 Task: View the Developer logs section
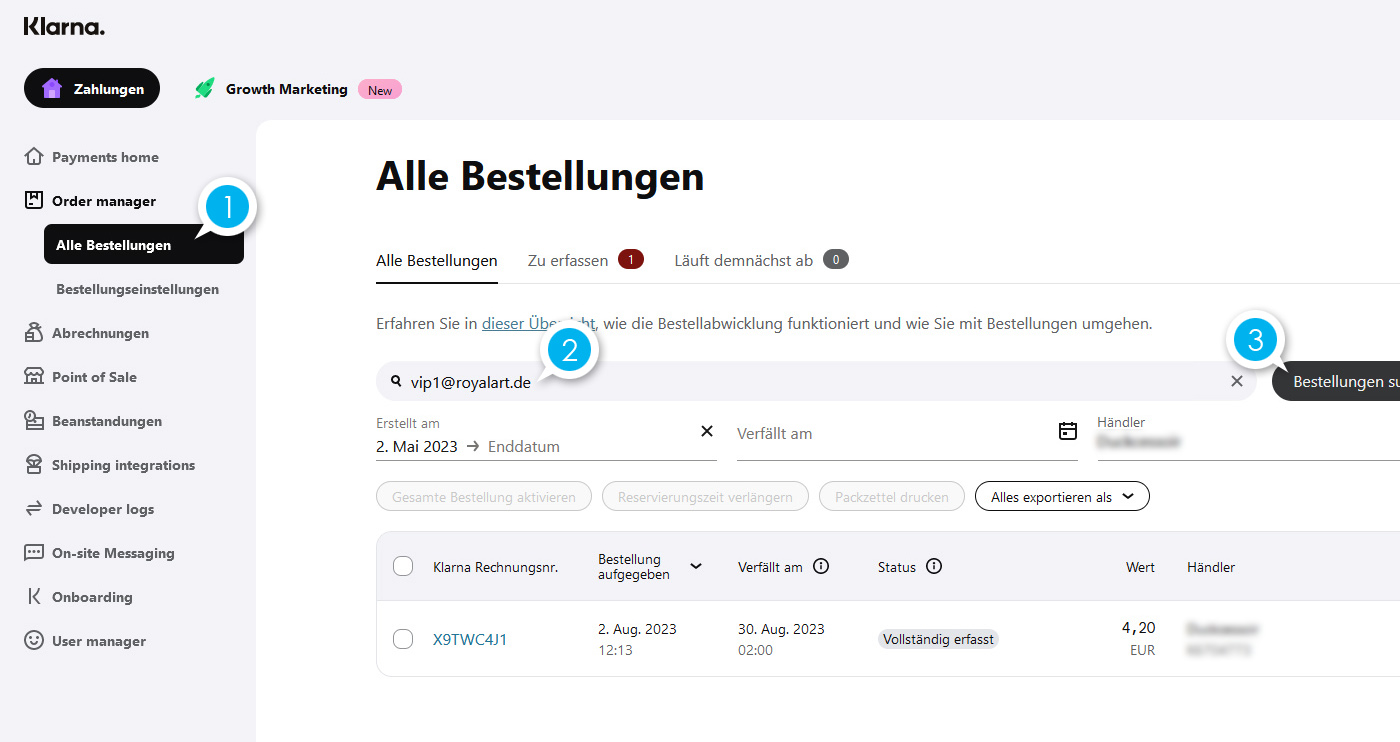pyautogui.click(x=105, y=508)
